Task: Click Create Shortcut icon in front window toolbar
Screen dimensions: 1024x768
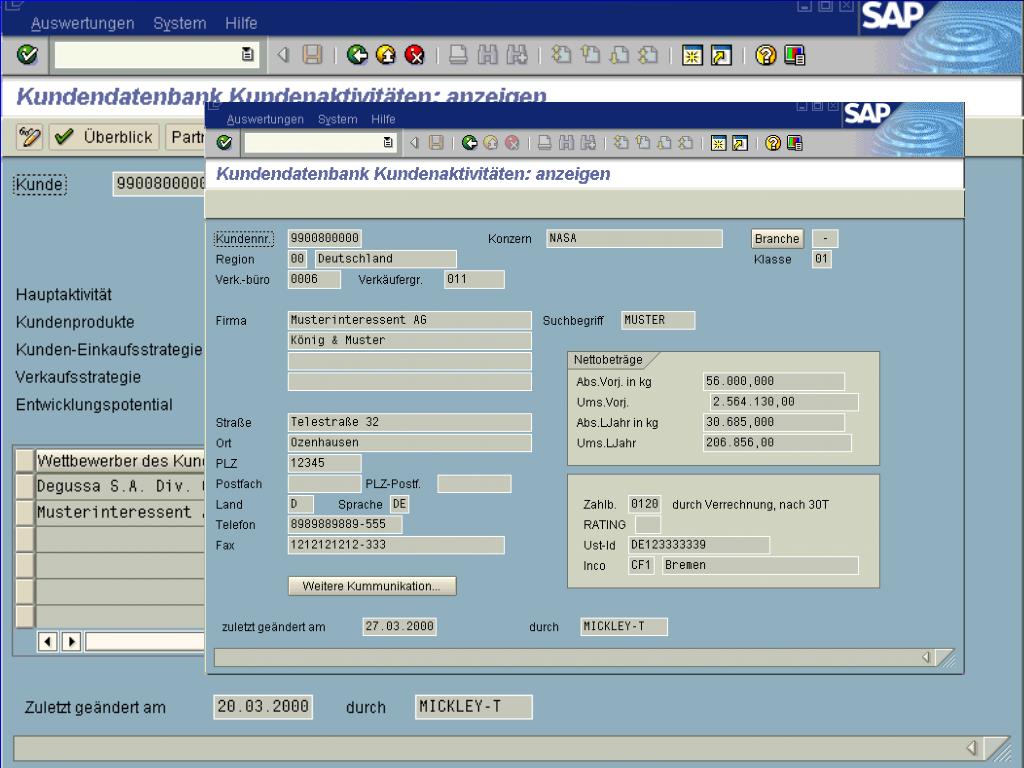Action: coord(740,143)
